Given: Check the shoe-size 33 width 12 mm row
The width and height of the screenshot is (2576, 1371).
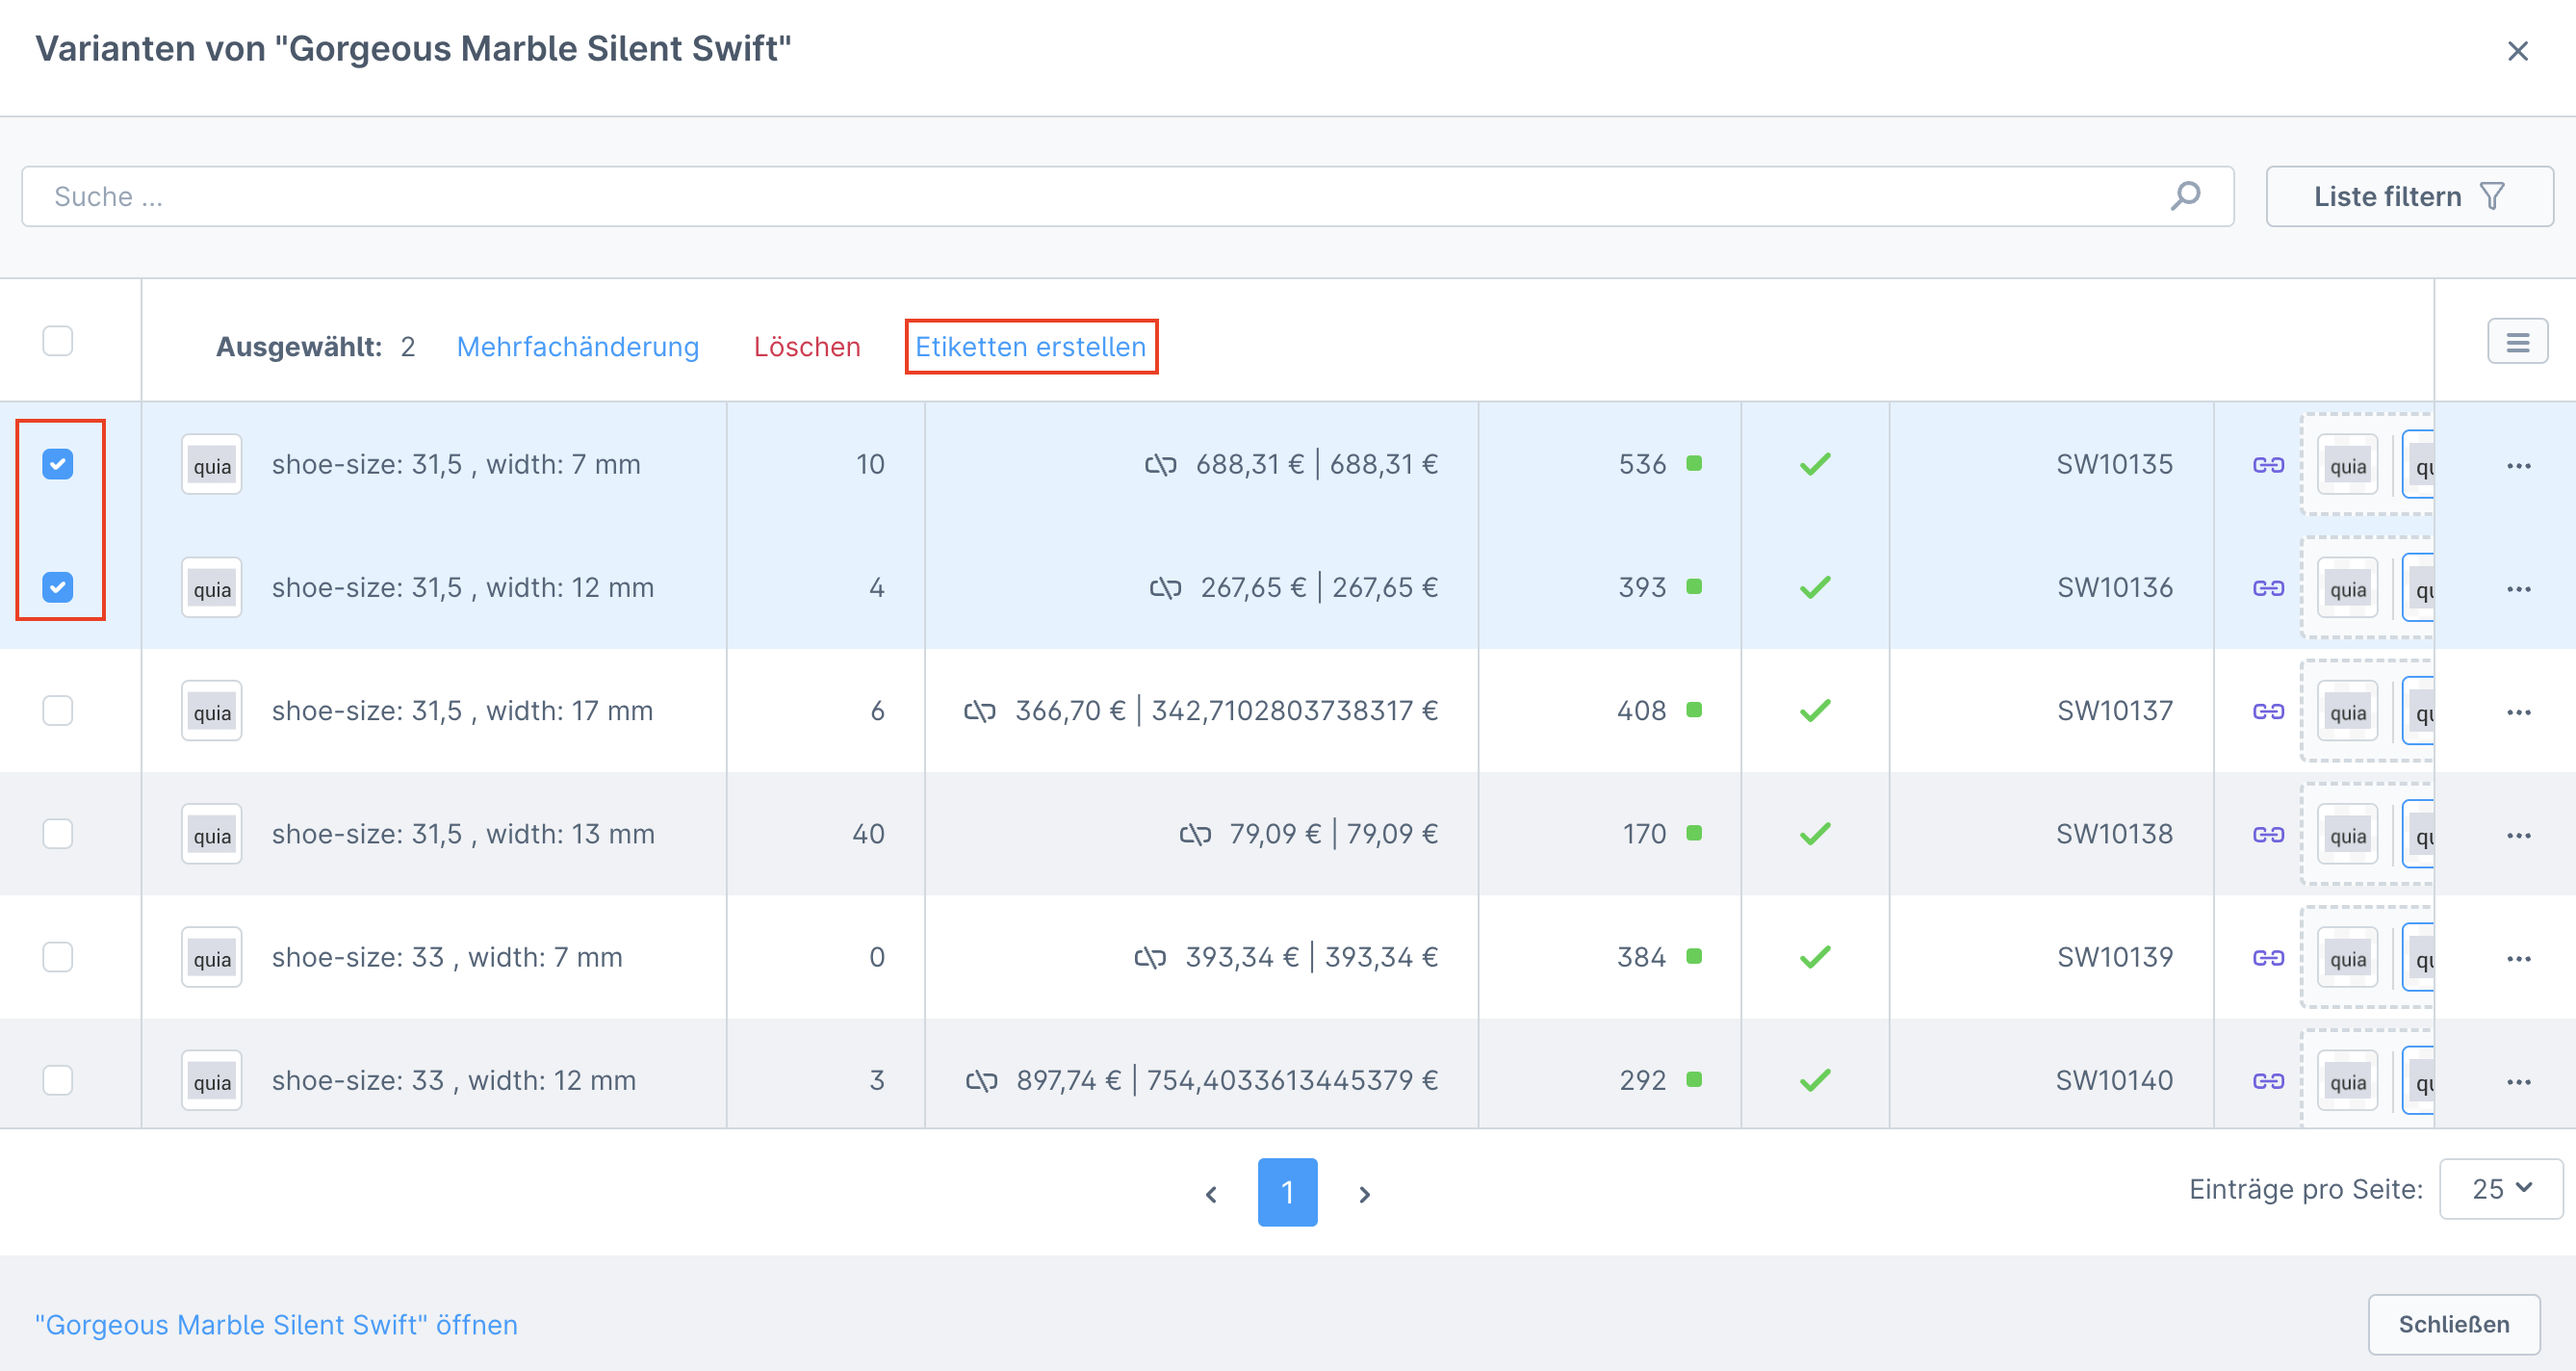Looking at the screenshot, I should tap(58, 1080).
